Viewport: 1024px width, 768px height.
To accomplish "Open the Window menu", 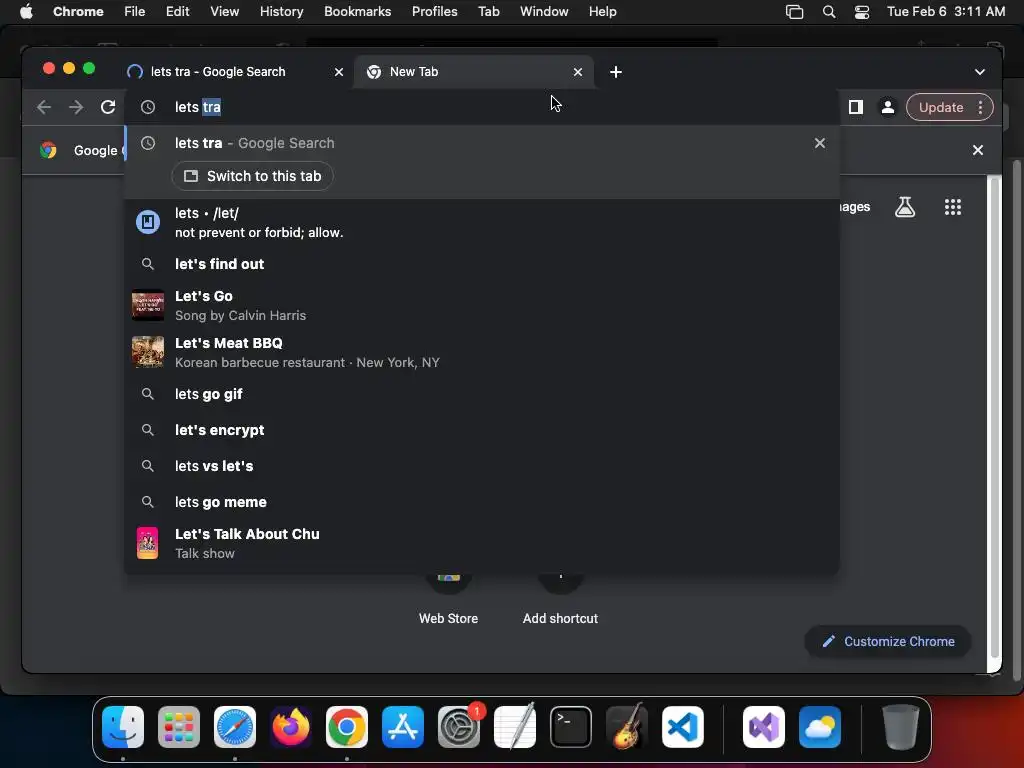I will click(x=544, y=12).
